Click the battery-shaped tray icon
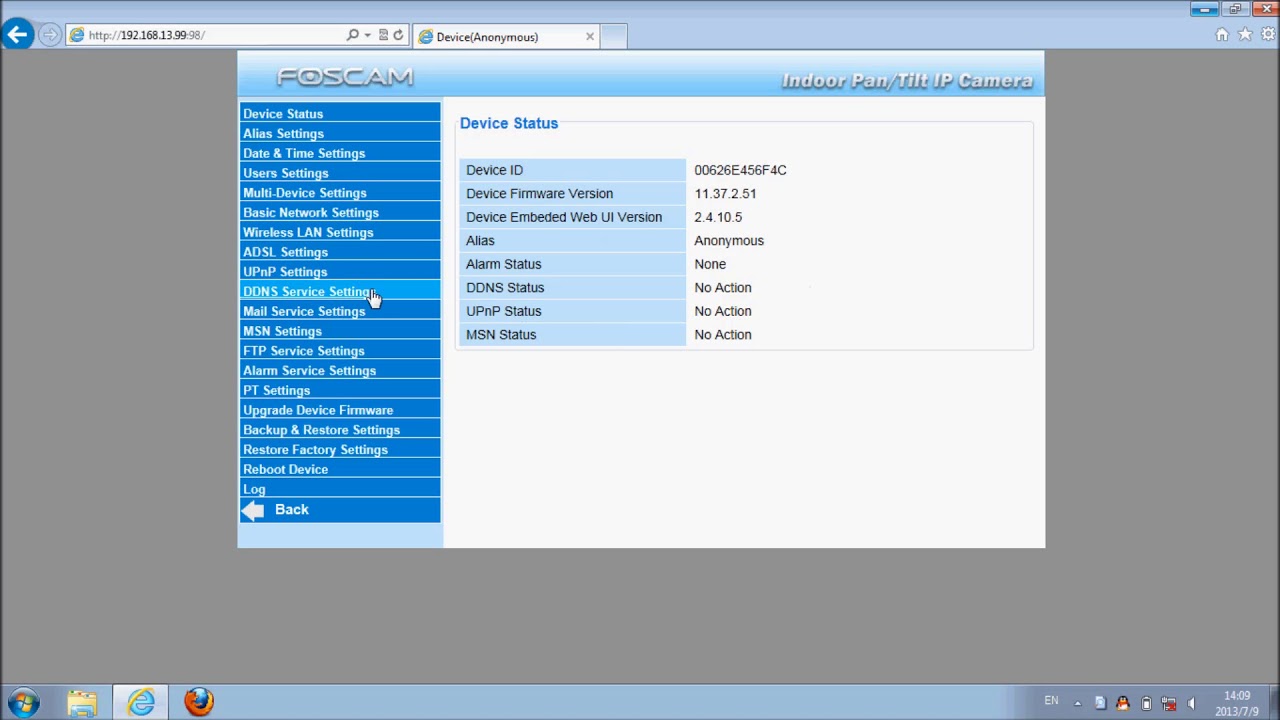 (1146, 703)
